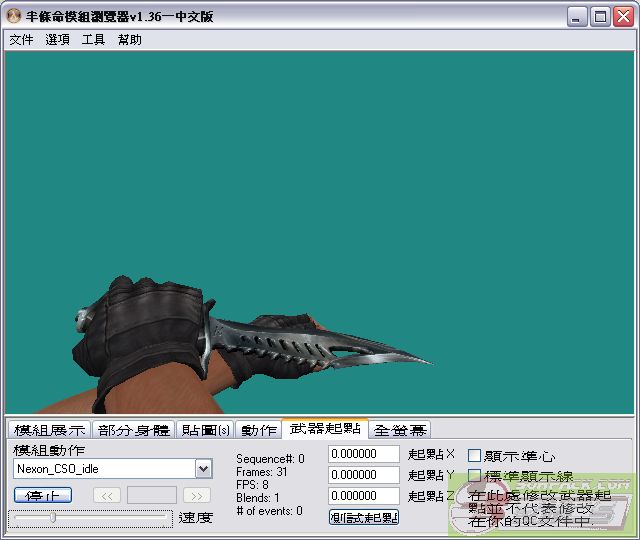
Task: Click the application icon in title bar
Action: tap(14, 16)
